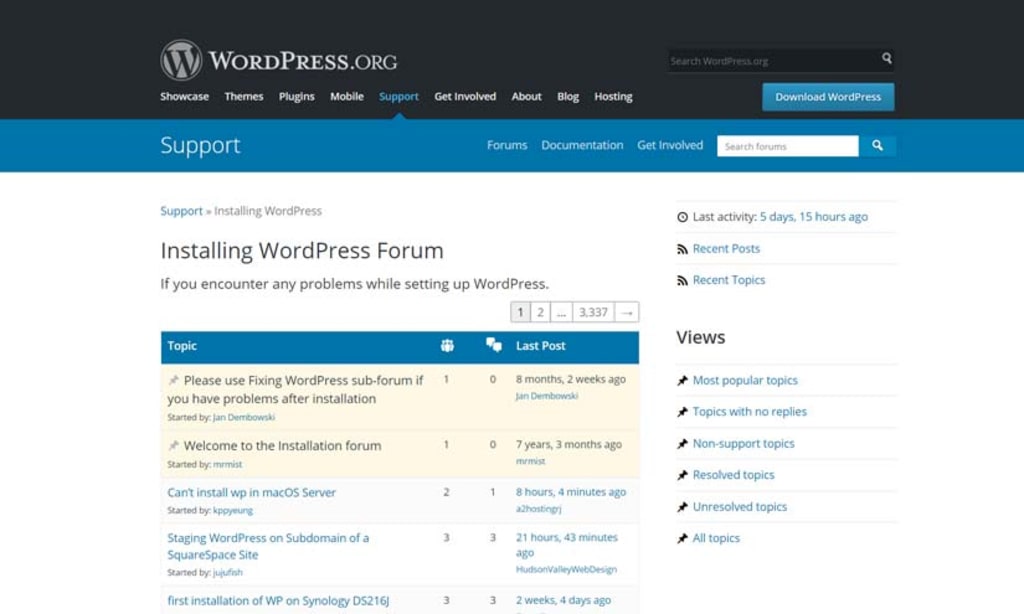Image resolution: width=1024 pixels, height=614 pixels.
Task: Open the Topics with no replies view
Action: coord(750,412)
